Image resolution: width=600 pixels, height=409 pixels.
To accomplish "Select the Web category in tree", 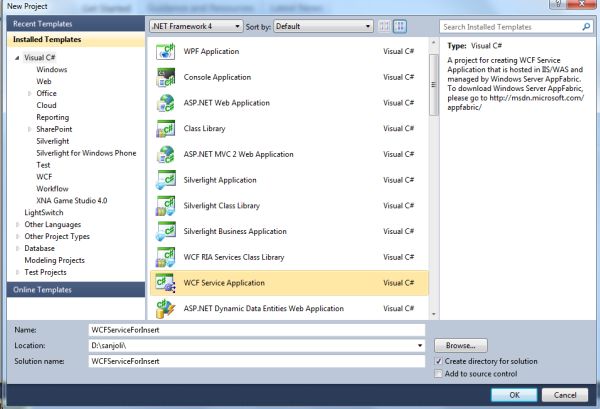I will click(x=44, y=81).
